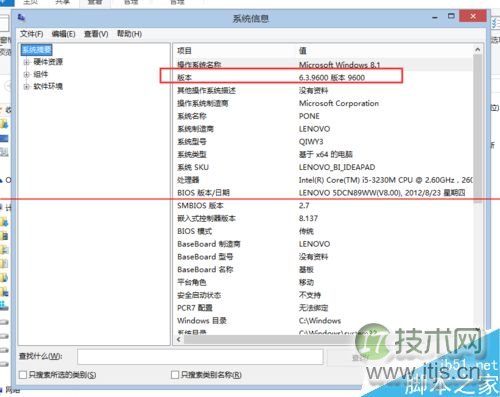
Task: Open the 帮助(H) menu
Action: coord(129,34)
